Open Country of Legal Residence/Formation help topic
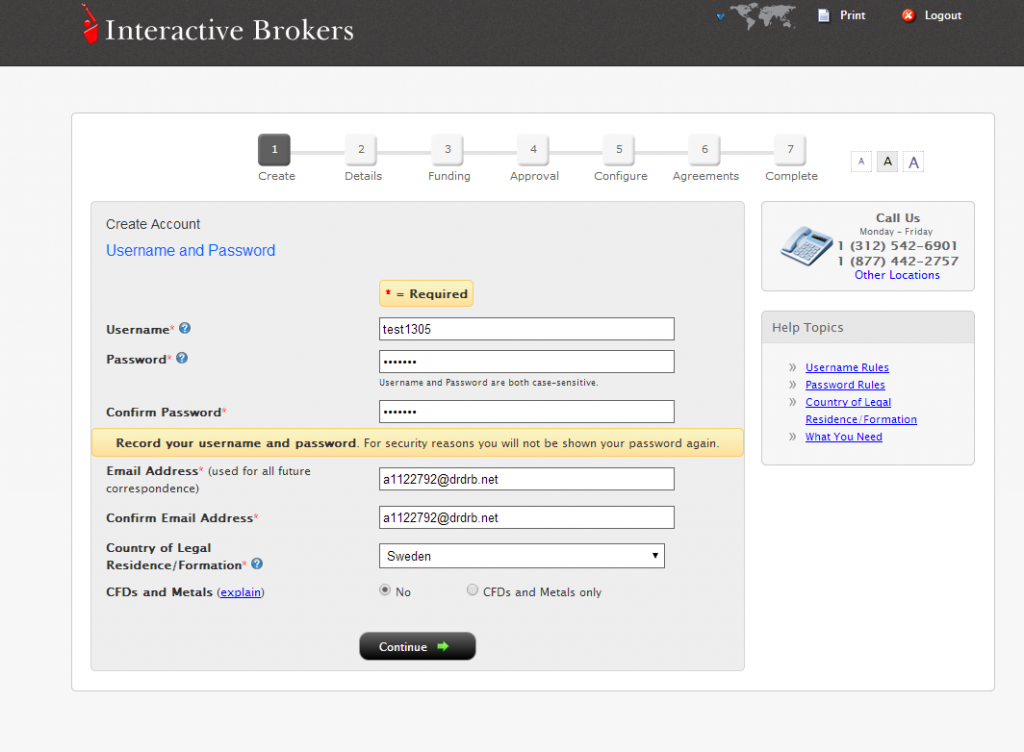The height and width of the screenshot is (752, 1024). [861, 411]
